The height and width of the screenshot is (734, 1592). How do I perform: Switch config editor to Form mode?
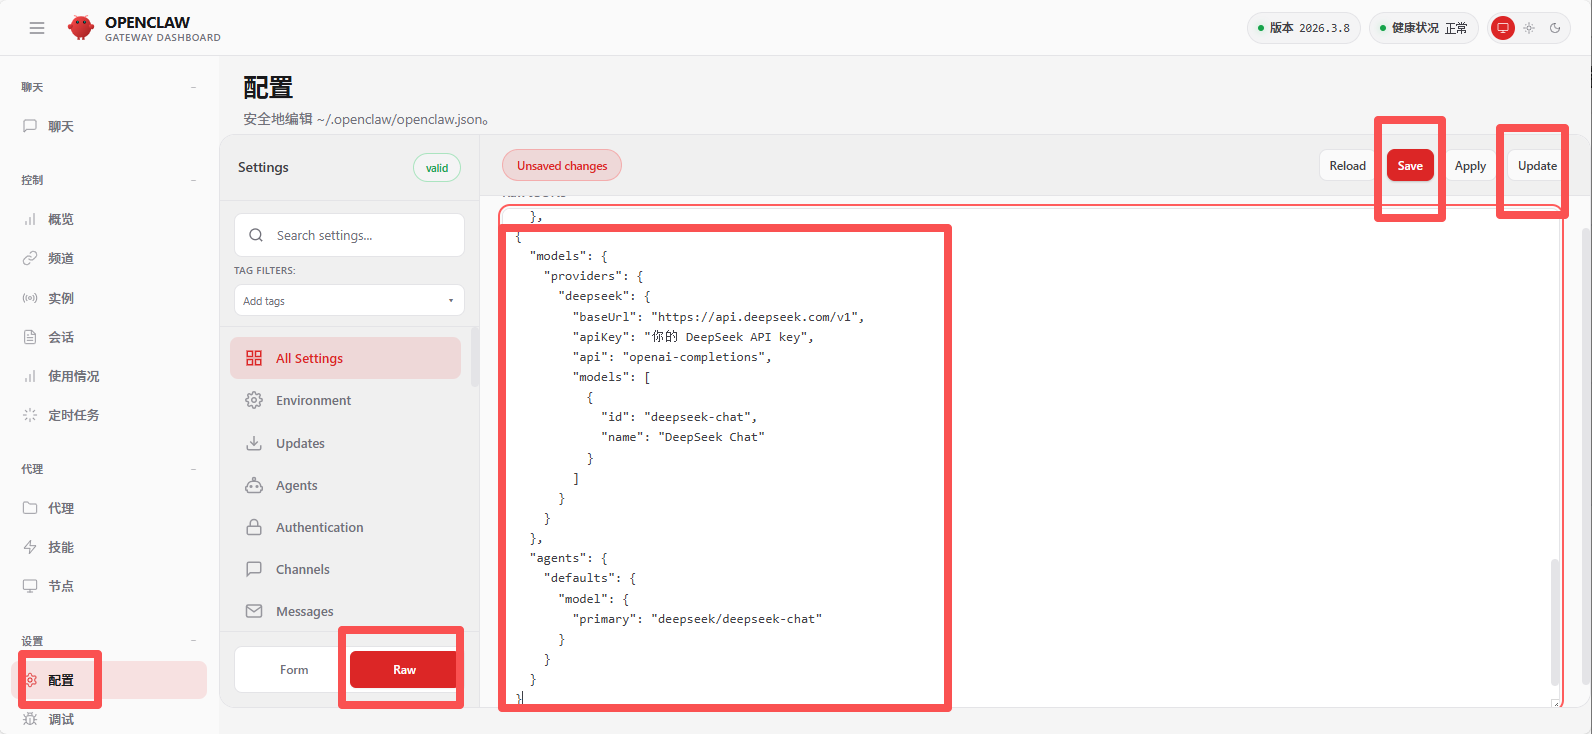294,670
